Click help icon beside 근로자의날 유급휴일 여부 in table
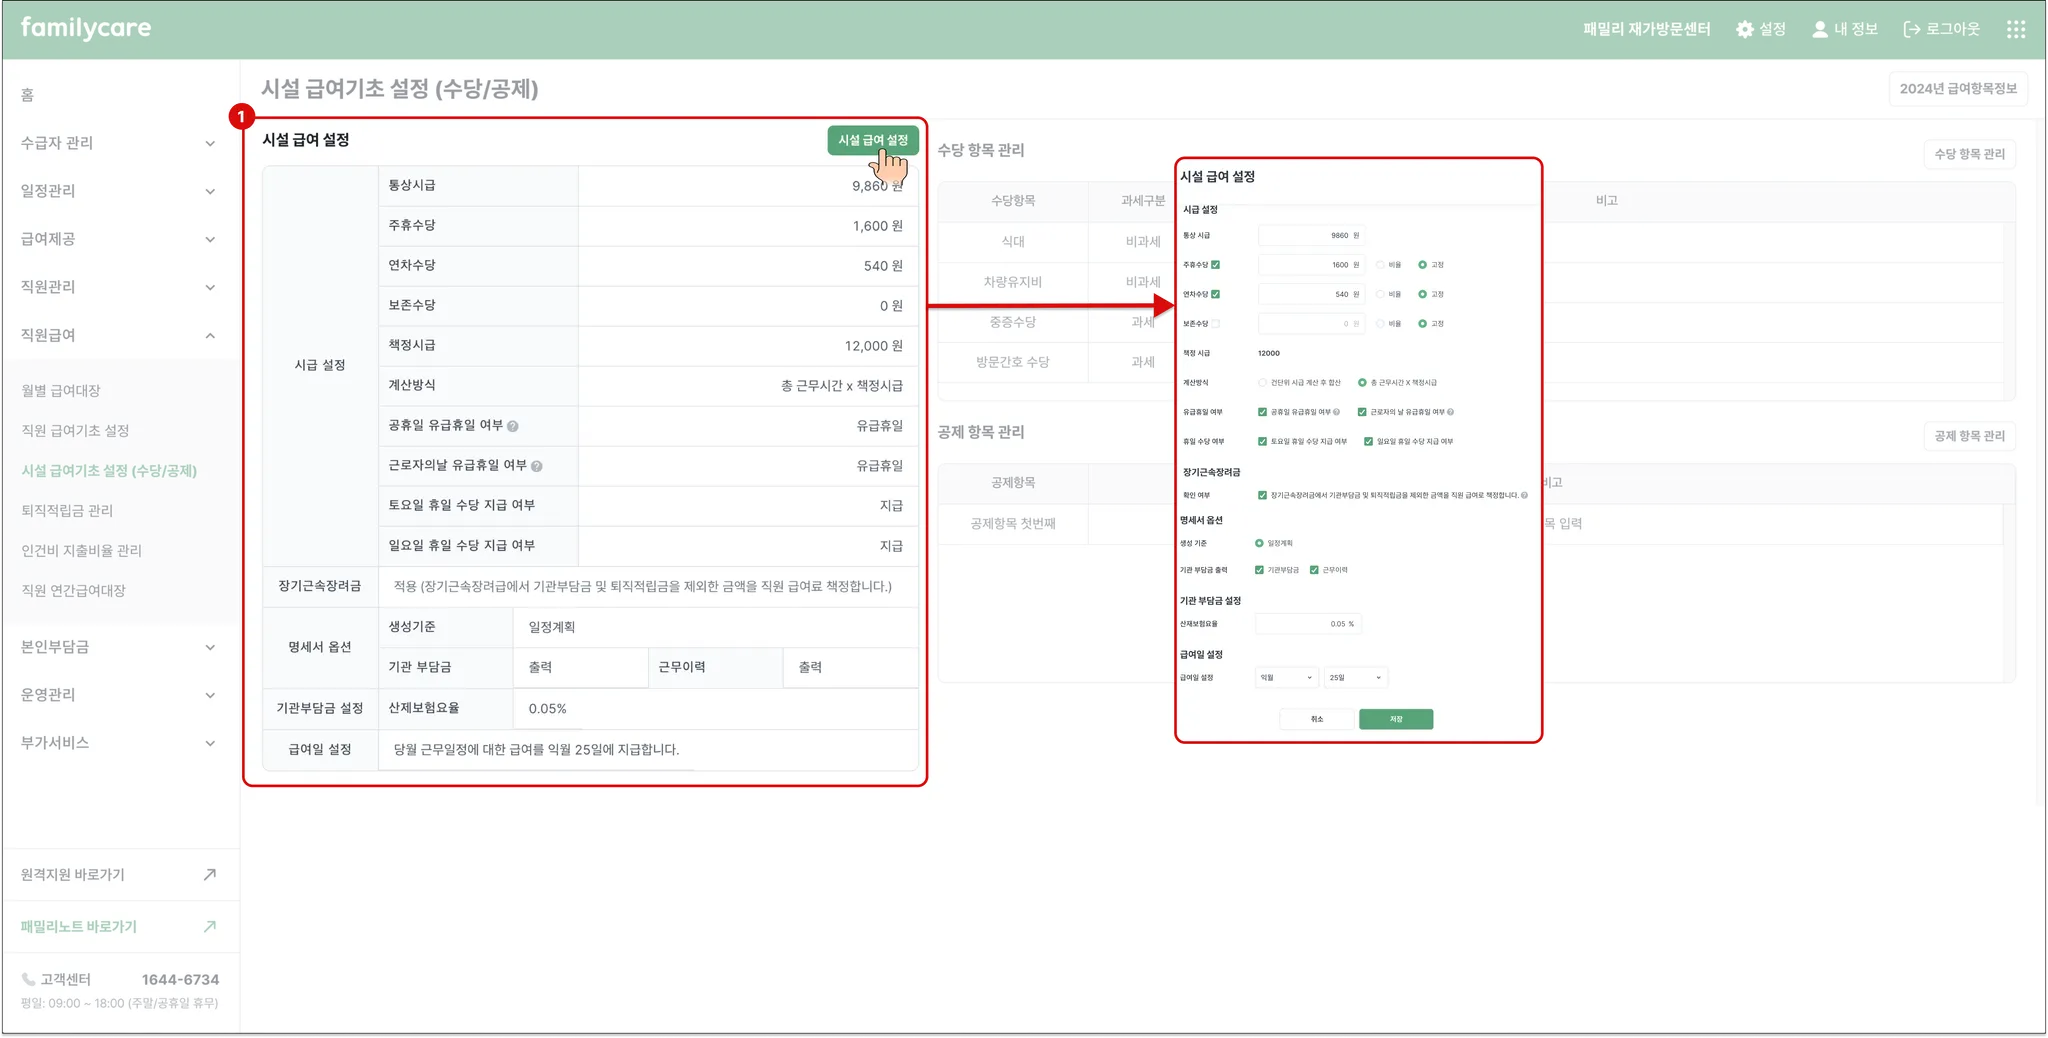2048x1038 pixels. click(x=537, y=466)
